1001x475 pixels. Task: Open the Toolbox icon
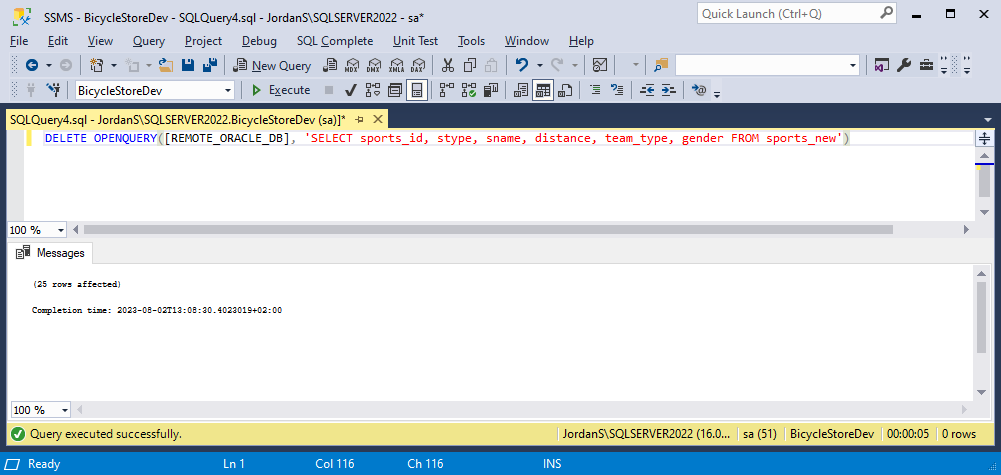(x=926, y=65)
